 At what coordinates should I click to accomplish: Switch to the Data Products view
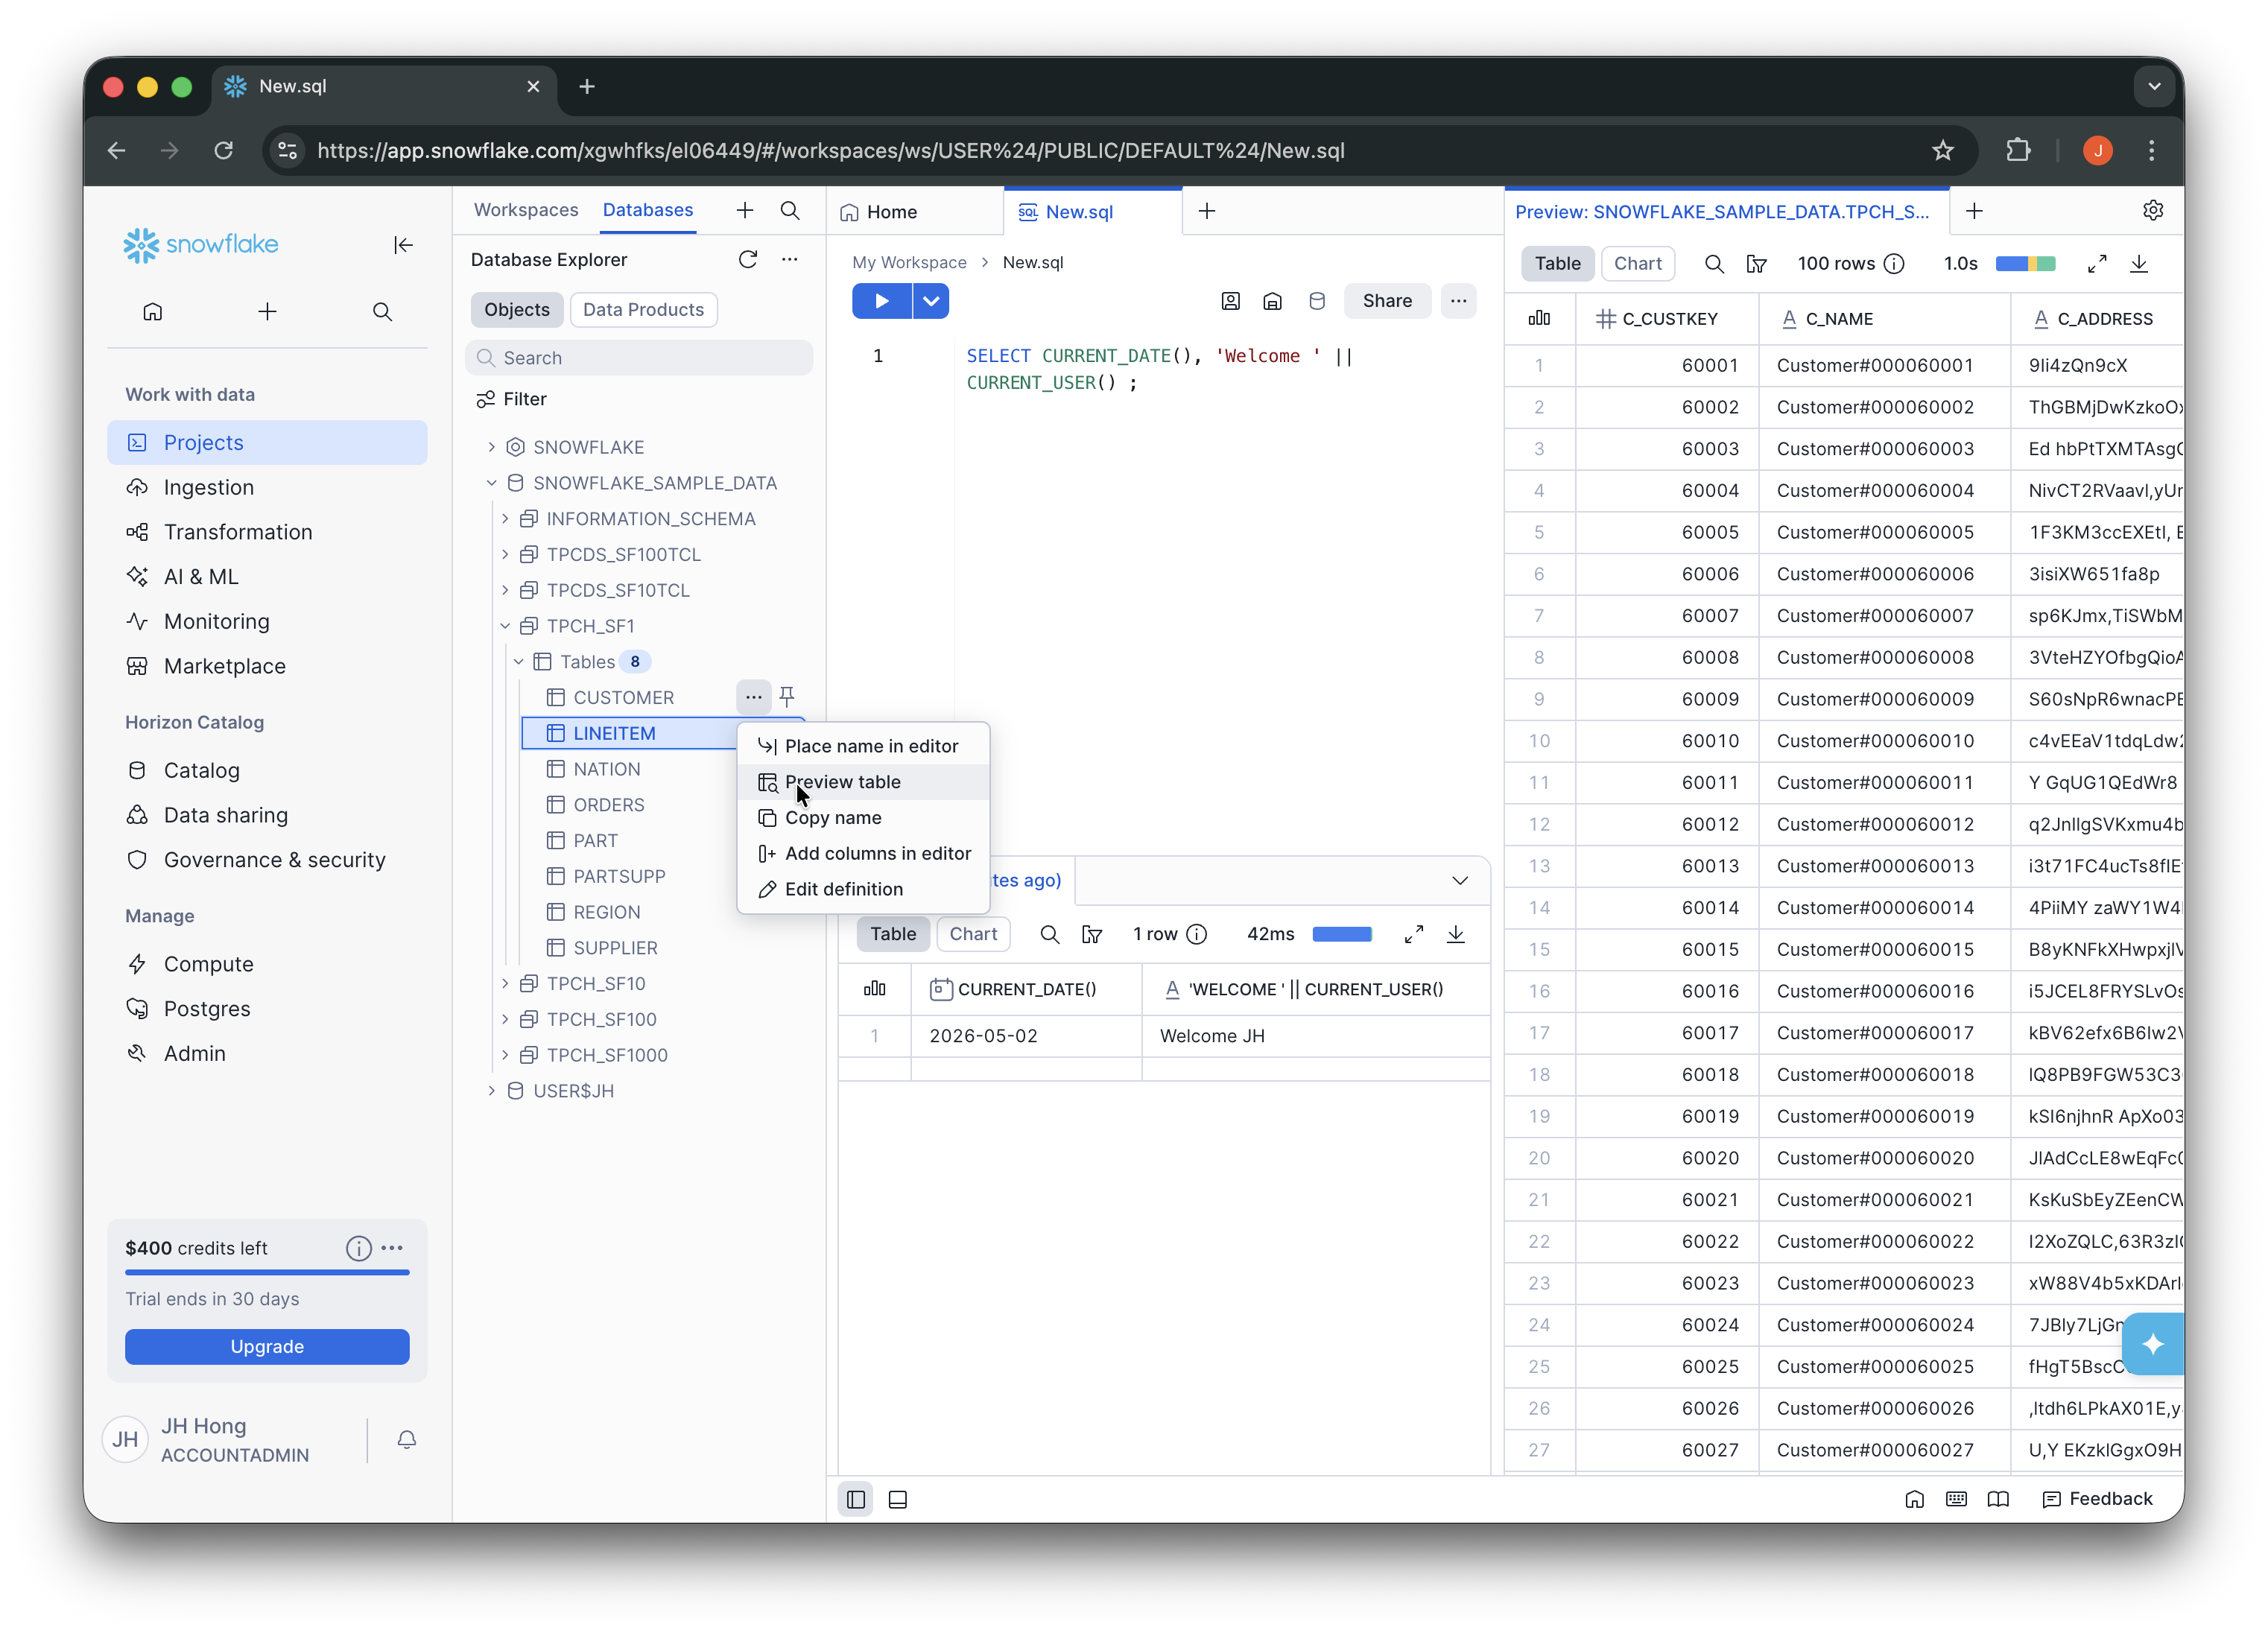click(x=644, y=310)
